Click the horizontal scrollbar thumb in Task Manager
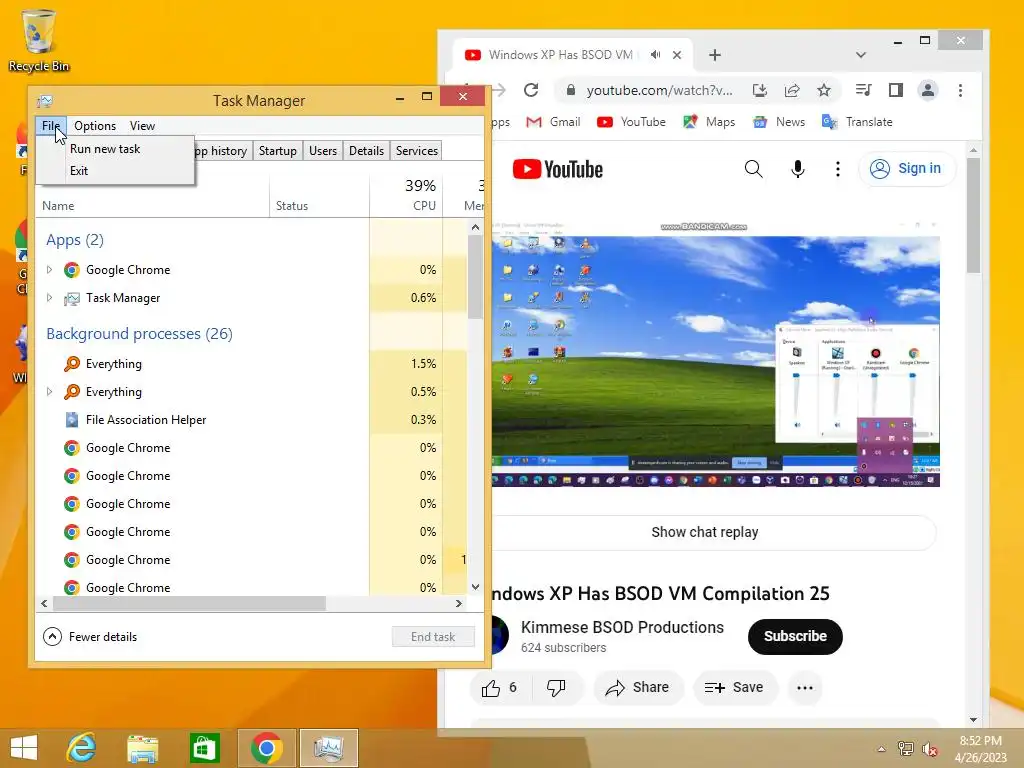The height and width of the screenshot is (768, 1024). [x=189, y=603]
